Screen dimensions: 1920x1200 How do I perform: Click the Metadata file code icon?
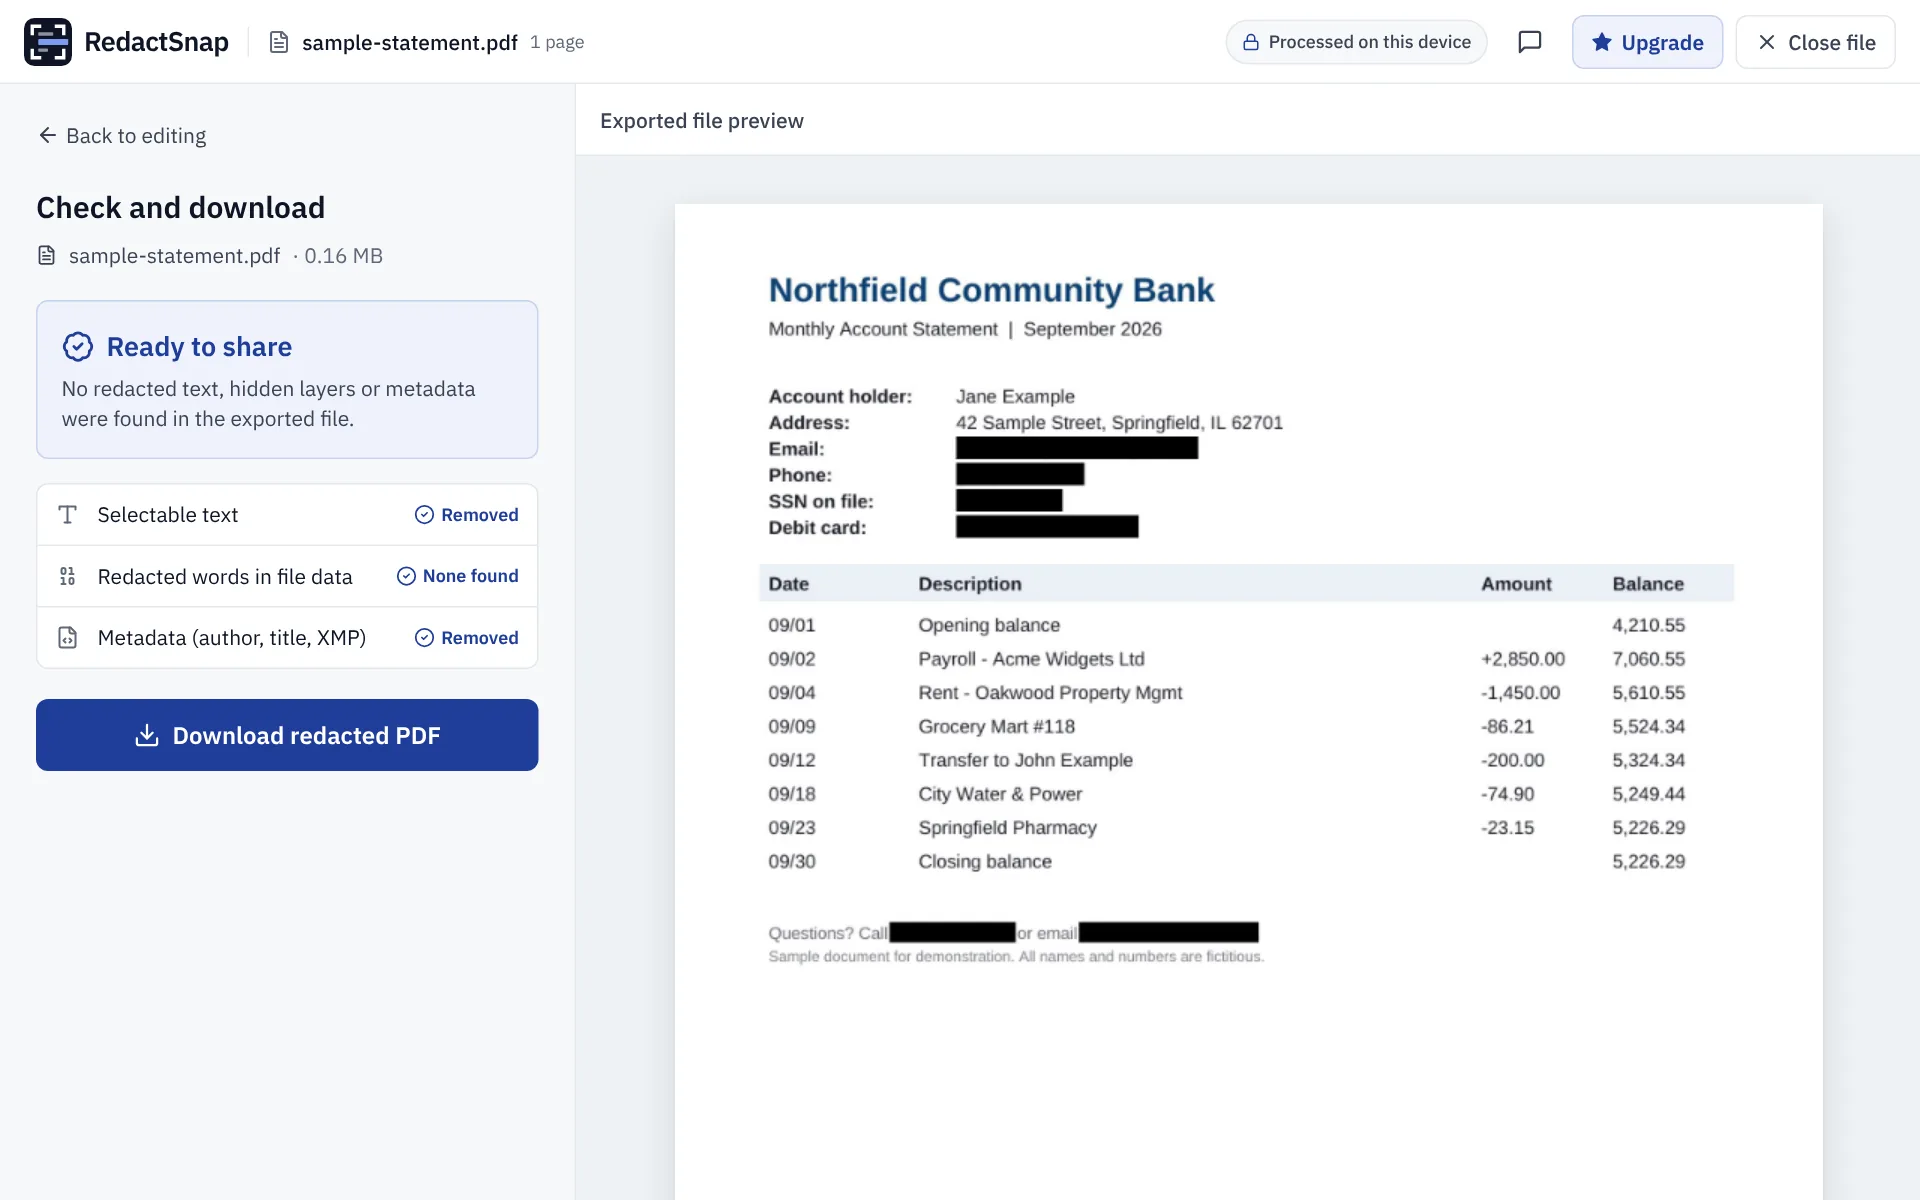[67, 638]
